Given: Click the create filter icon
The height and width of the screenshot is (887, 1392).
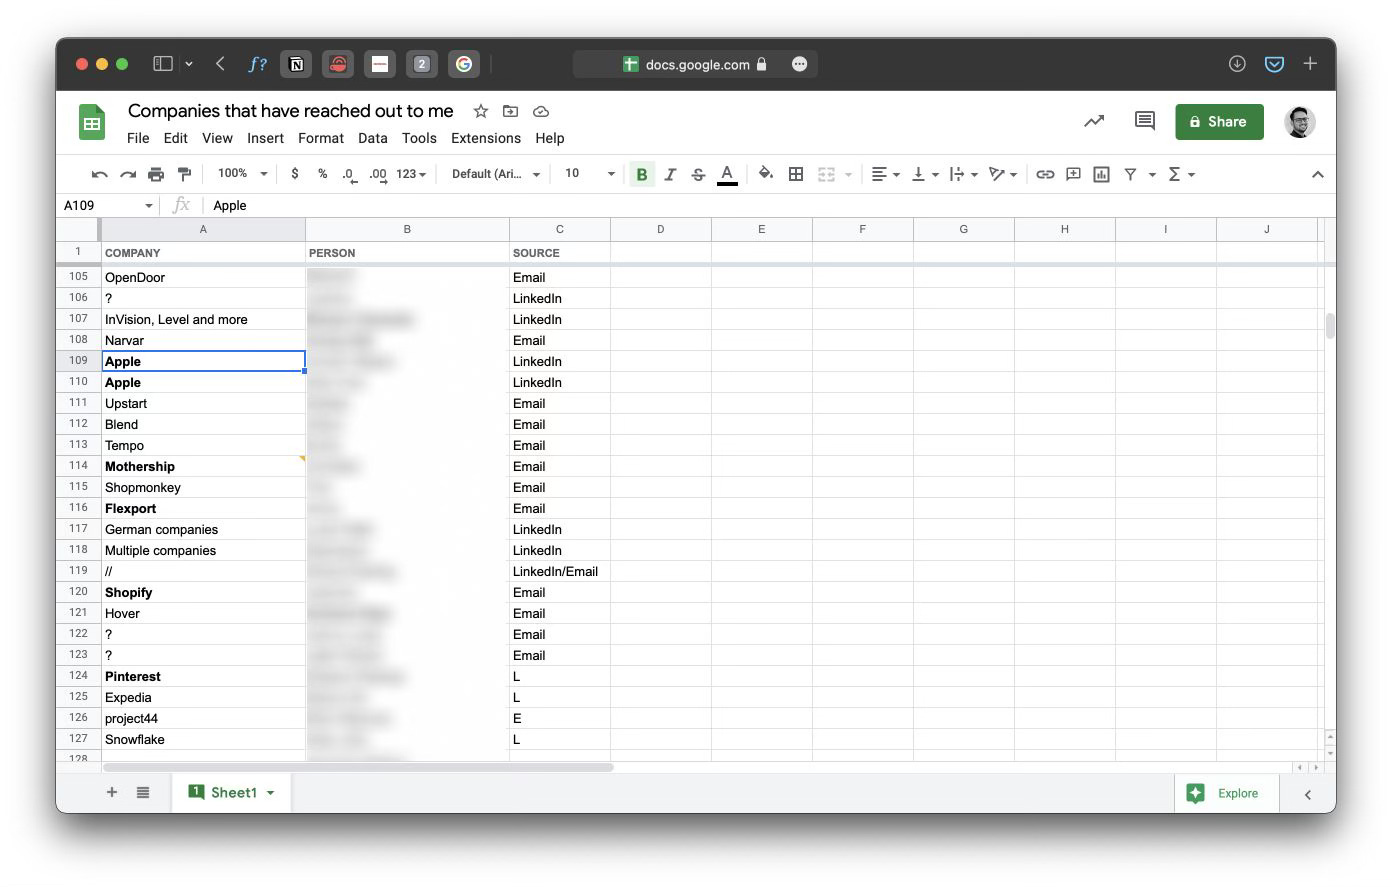Looking at the screenshot, I should tap(1130, 174).
